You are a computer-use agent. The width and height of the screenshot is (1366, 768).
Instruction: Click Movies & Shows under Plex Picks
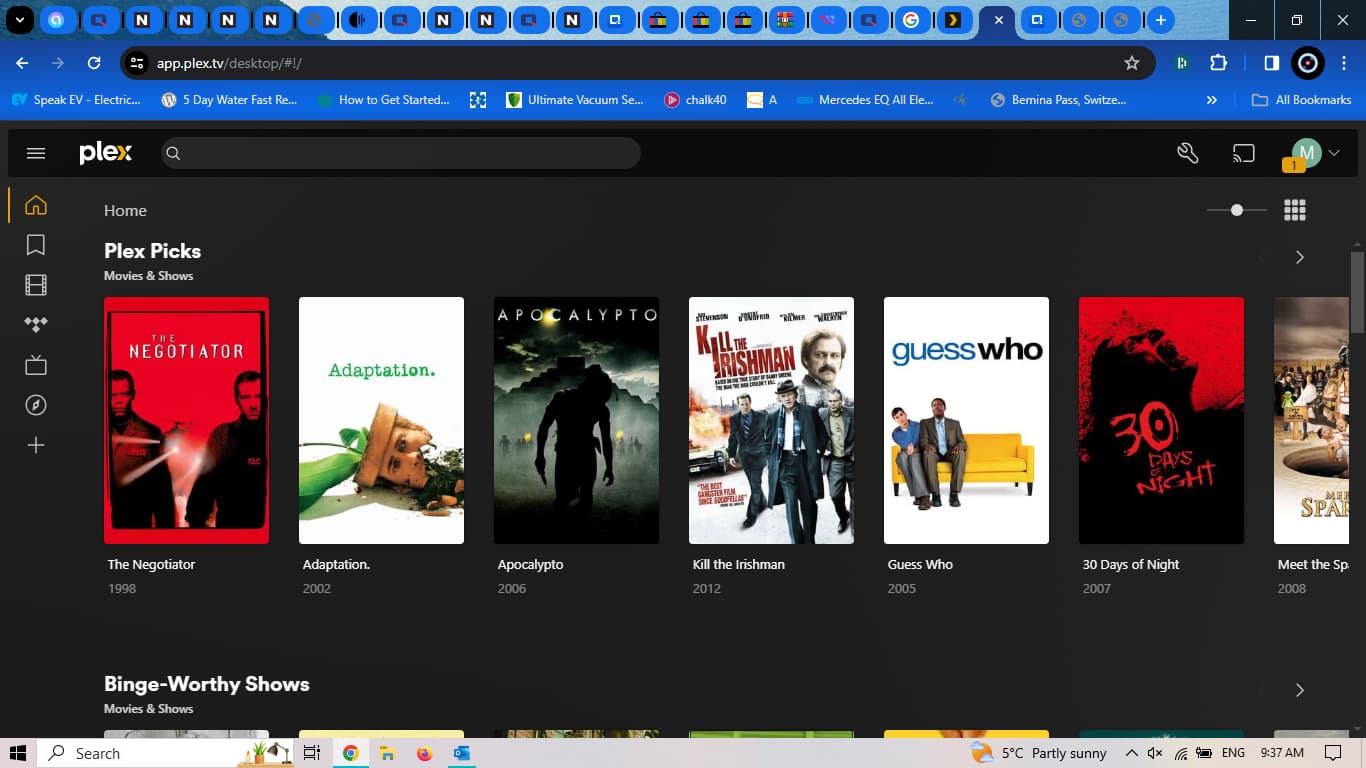(x=149, y=276)
